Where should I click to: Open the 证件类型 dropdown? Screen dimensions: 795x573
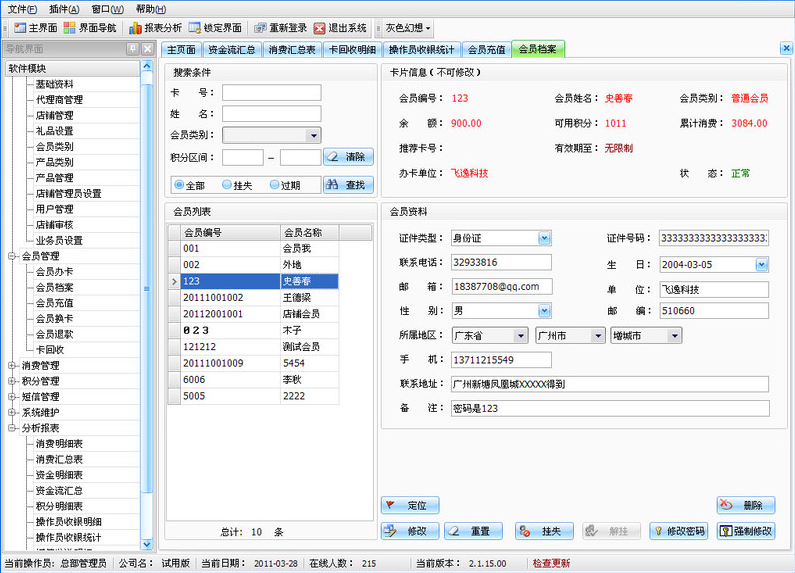tap(544, 238)
